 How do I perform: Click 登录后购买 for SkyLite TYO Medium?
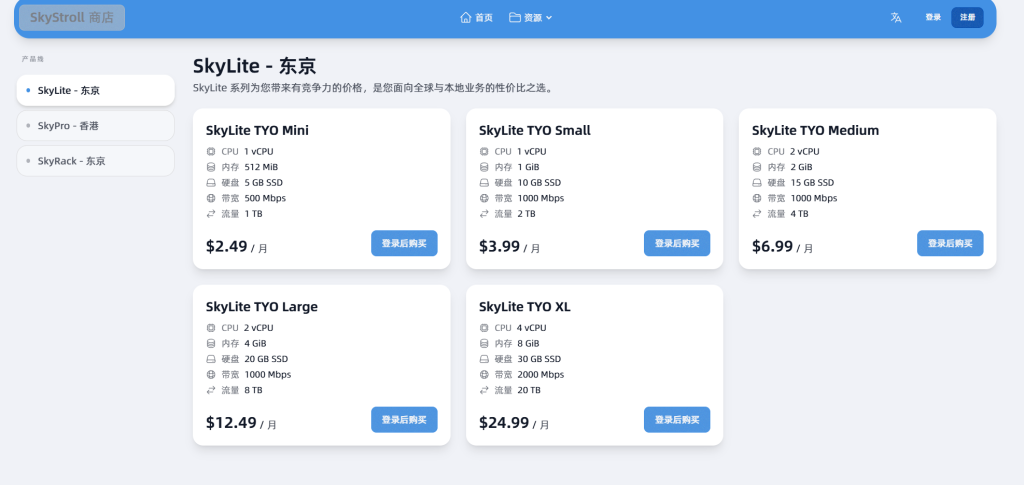click(950, 243)
